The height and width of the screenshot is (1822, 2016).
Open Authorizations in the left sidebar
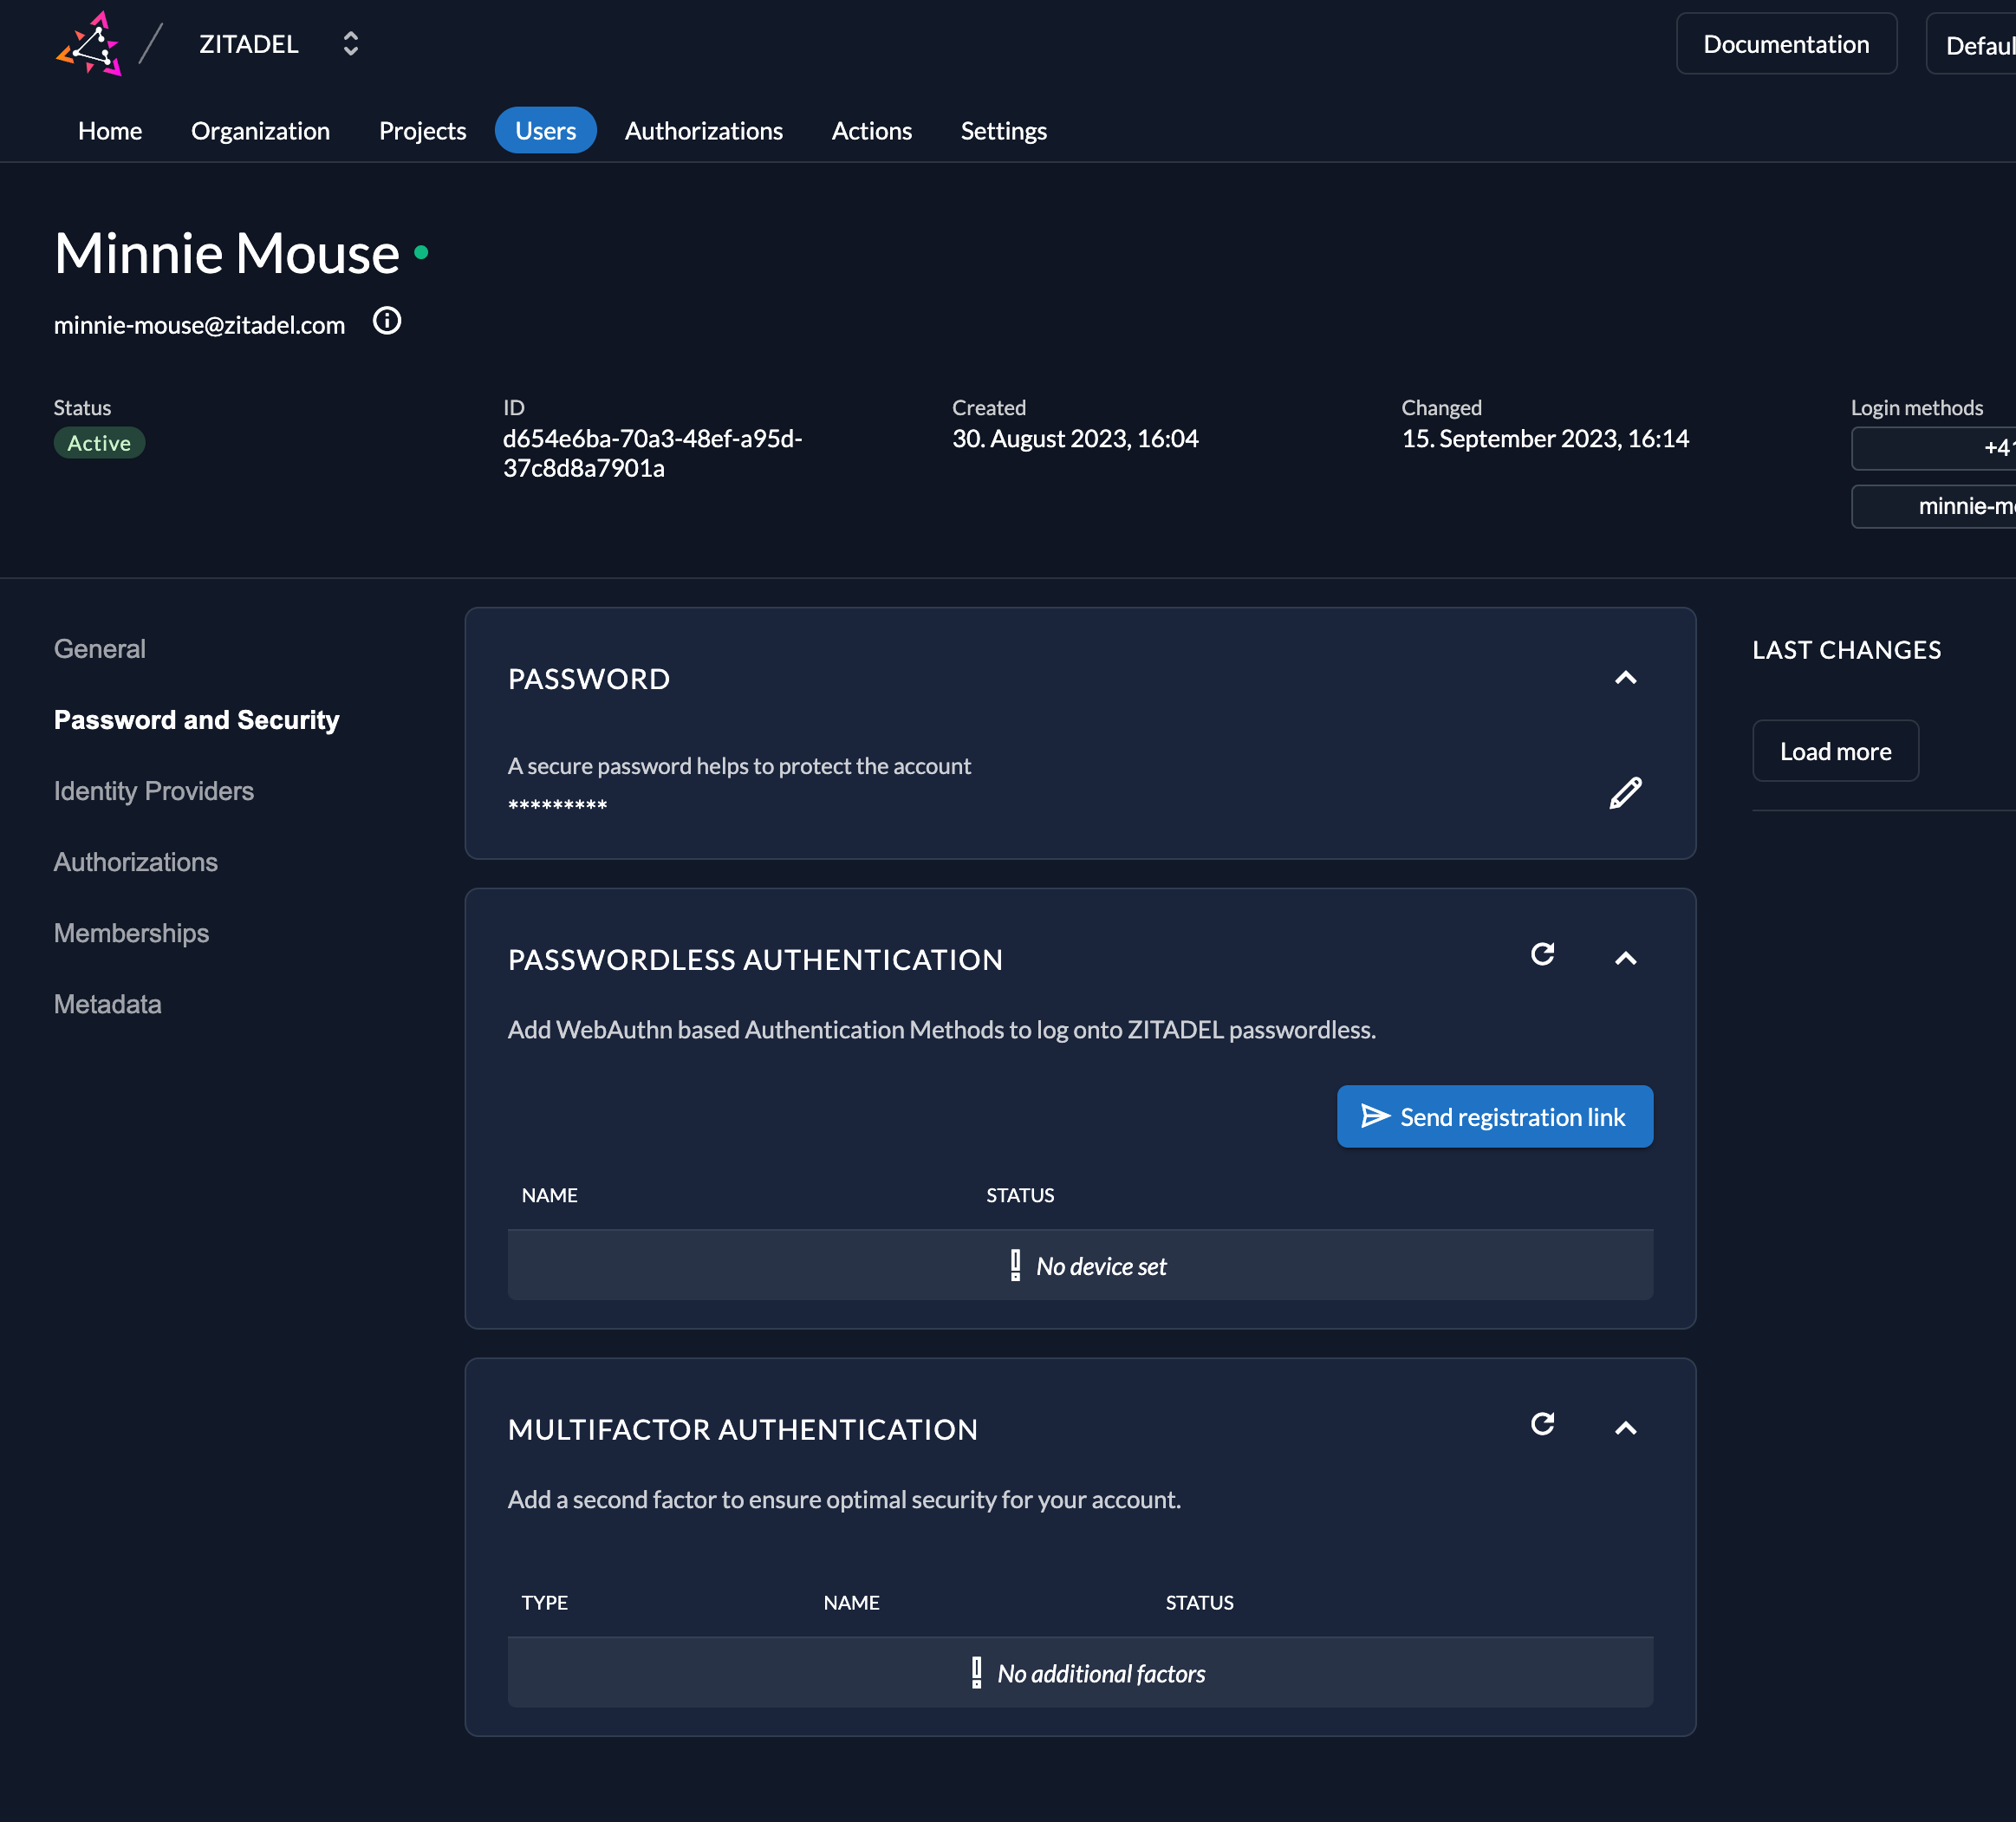136,862
